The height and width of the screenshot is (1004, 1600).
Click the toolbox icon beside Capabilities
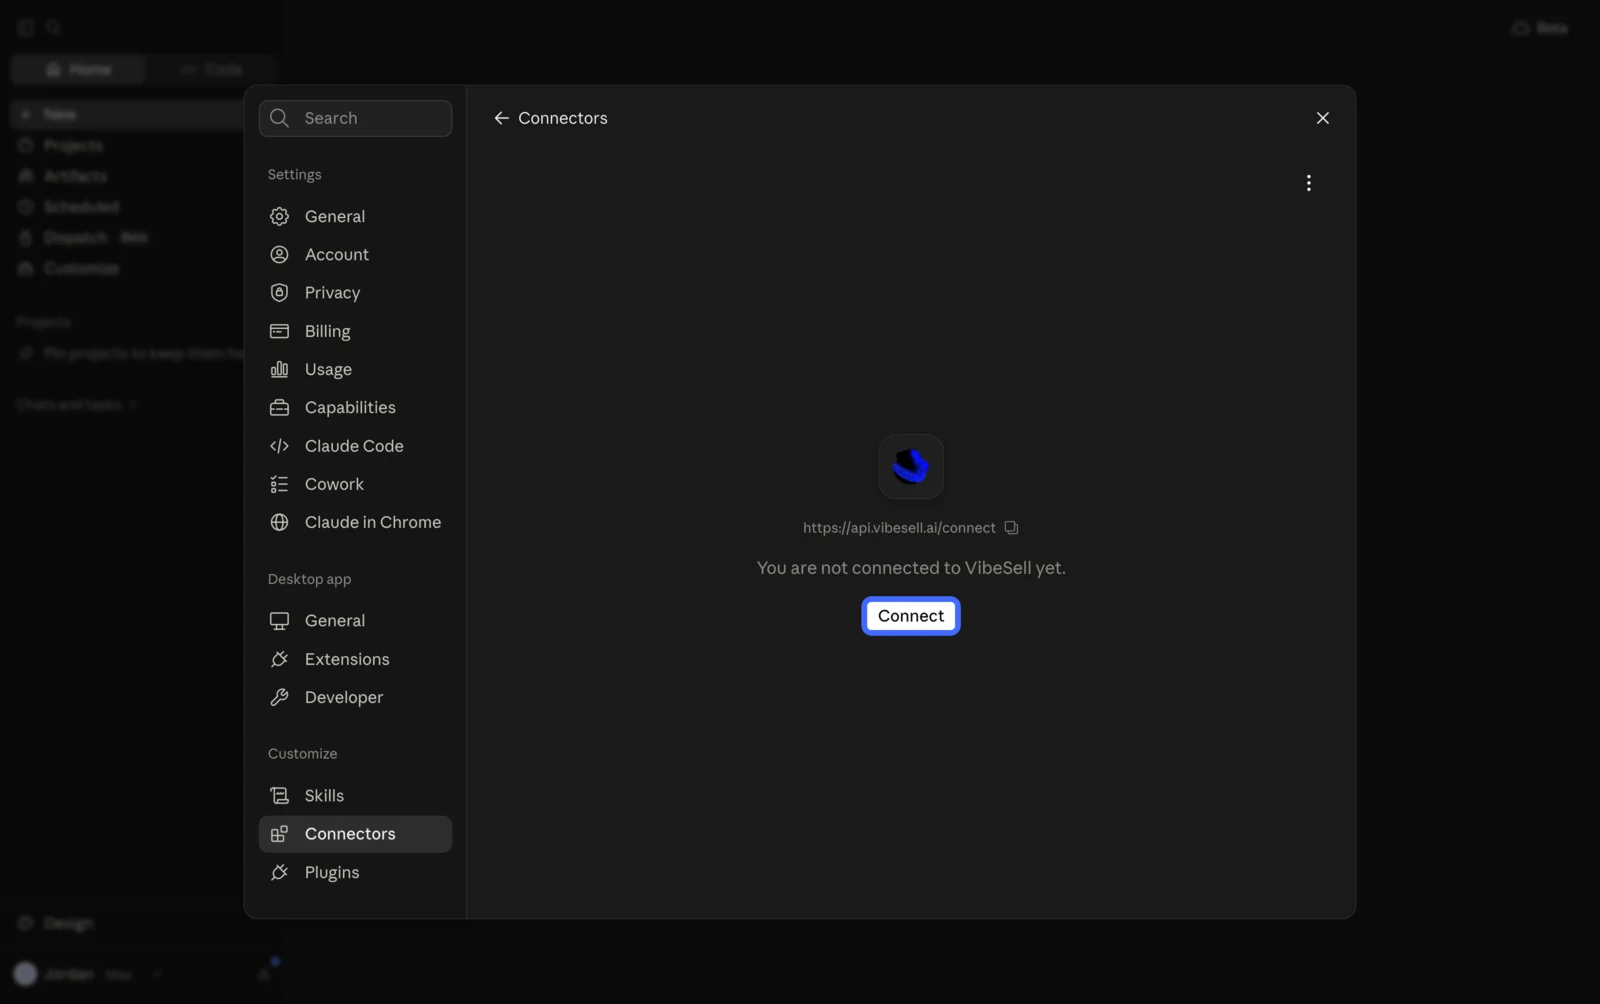[280, 408]
